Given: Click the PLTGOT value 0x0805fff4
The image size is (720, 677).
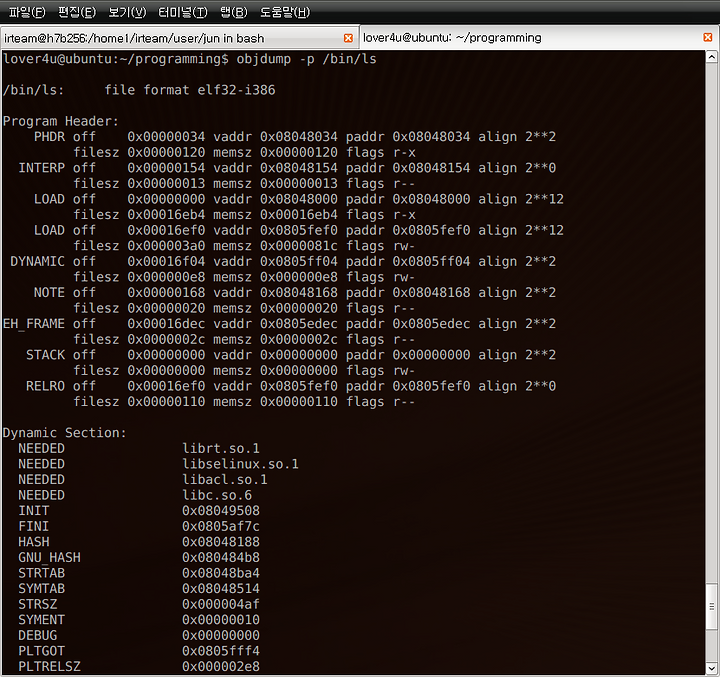Looking at the screenshot, I should (221, 652).
